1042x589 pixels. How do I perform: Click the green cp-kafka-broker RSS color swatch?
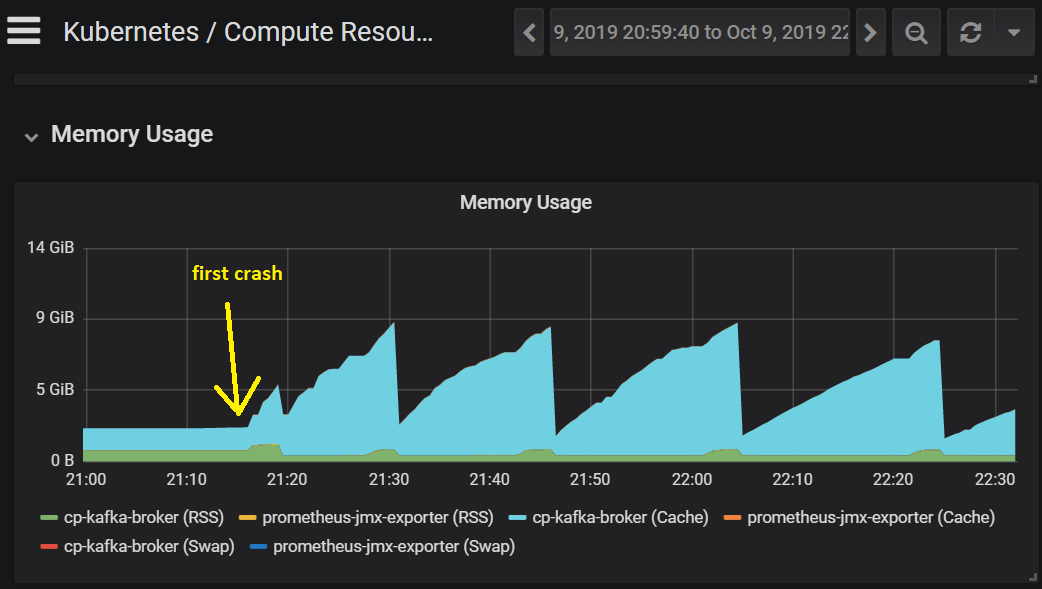coord(49,518)
